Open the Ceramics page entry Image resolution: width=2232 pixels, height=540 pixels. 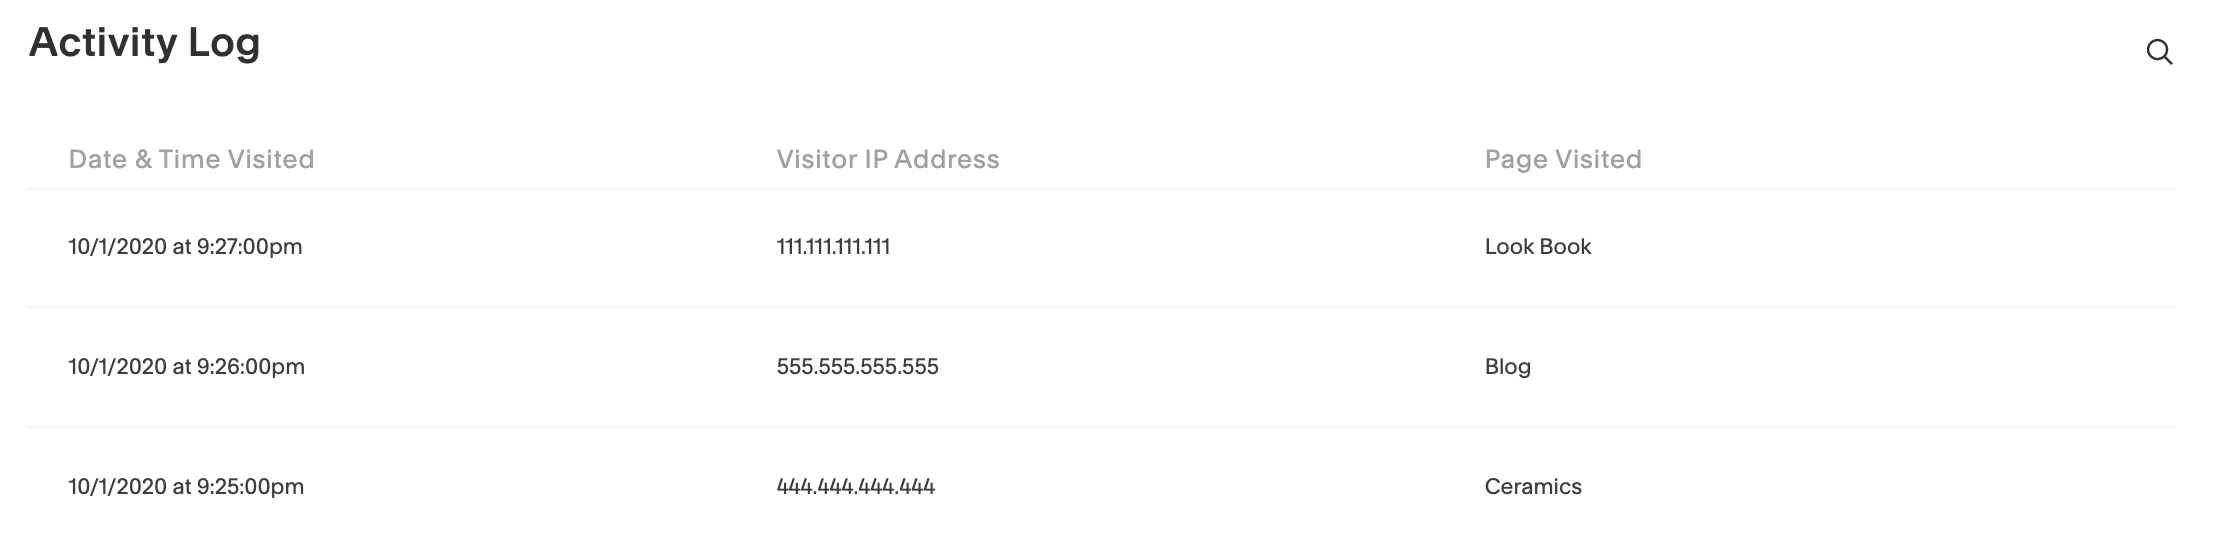pos(1532,487)
